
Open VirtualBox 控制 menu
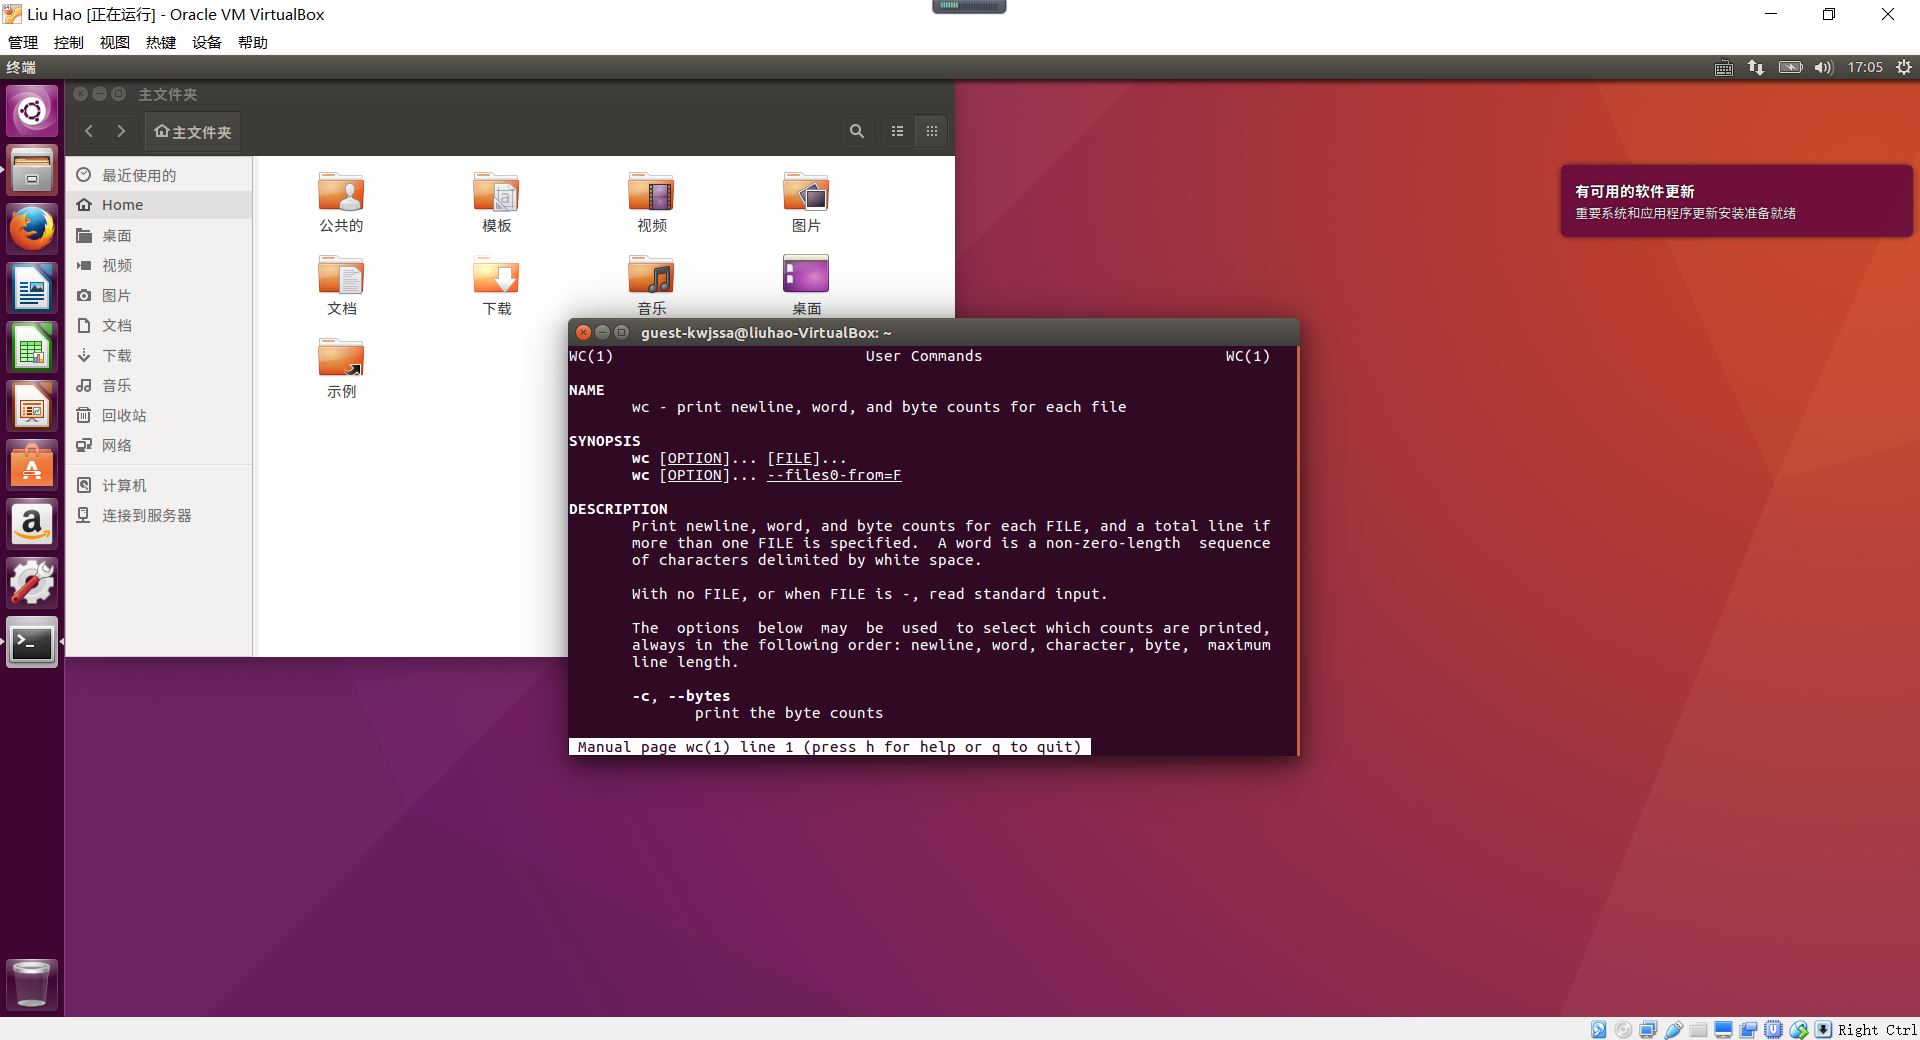click(x=69, y=42)
